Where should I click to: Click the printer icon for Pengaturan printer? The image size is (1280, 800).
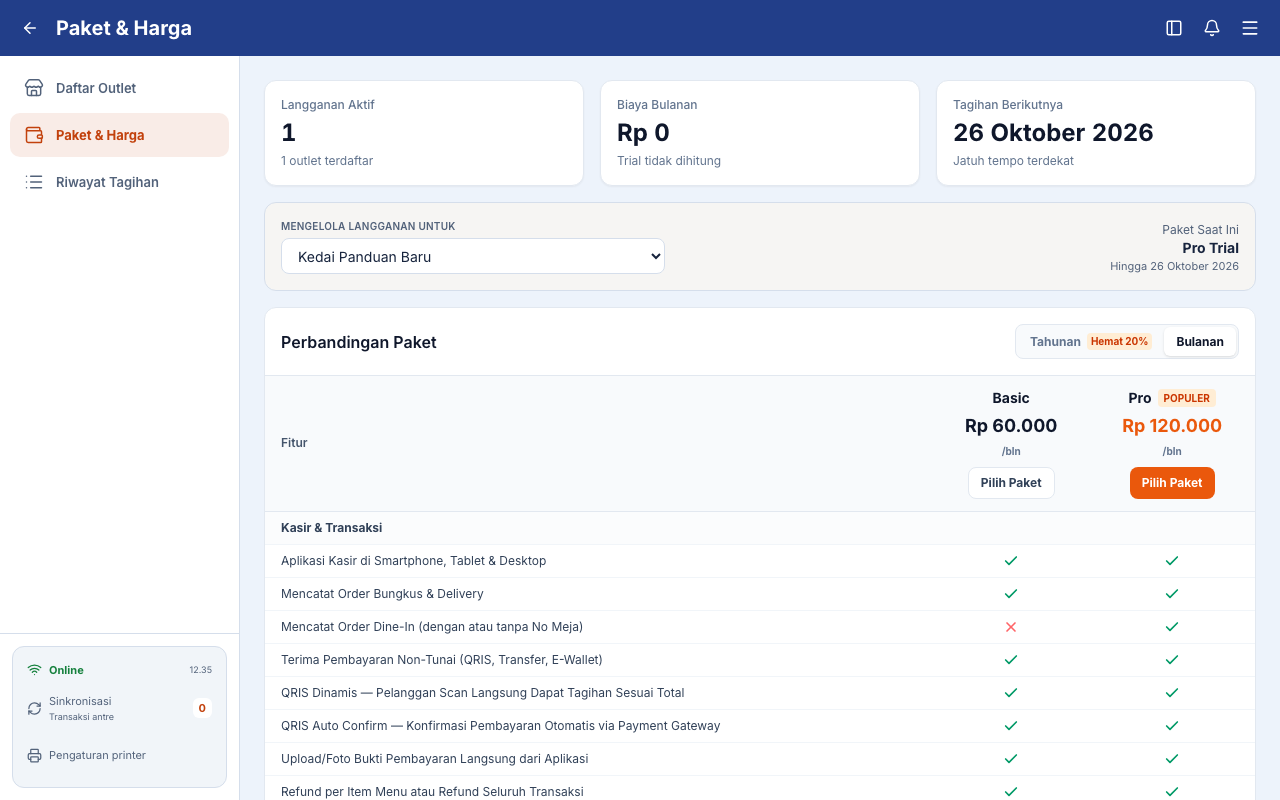point(34,755)
